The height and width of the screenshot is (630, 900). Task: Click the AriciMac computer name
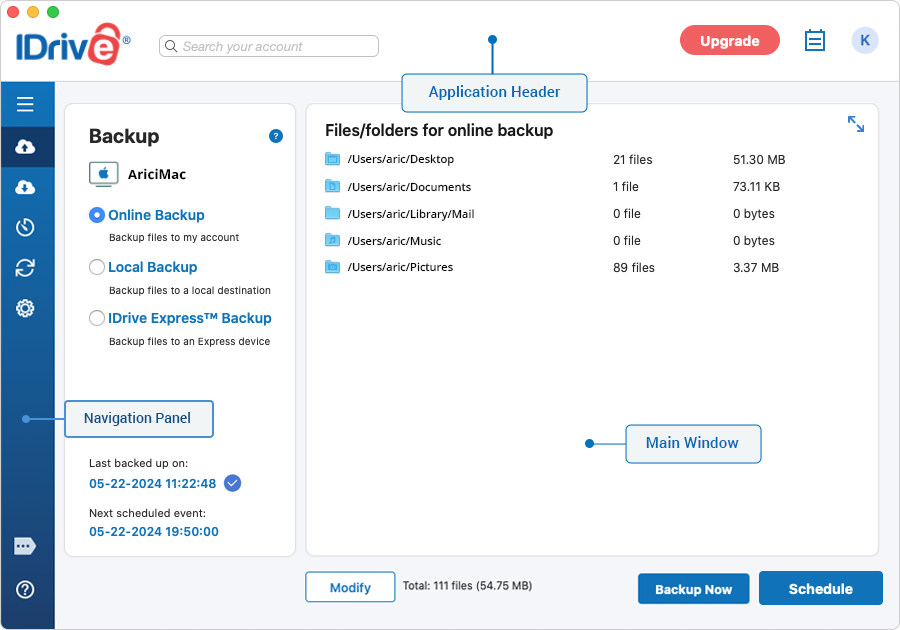click(157, 174)
